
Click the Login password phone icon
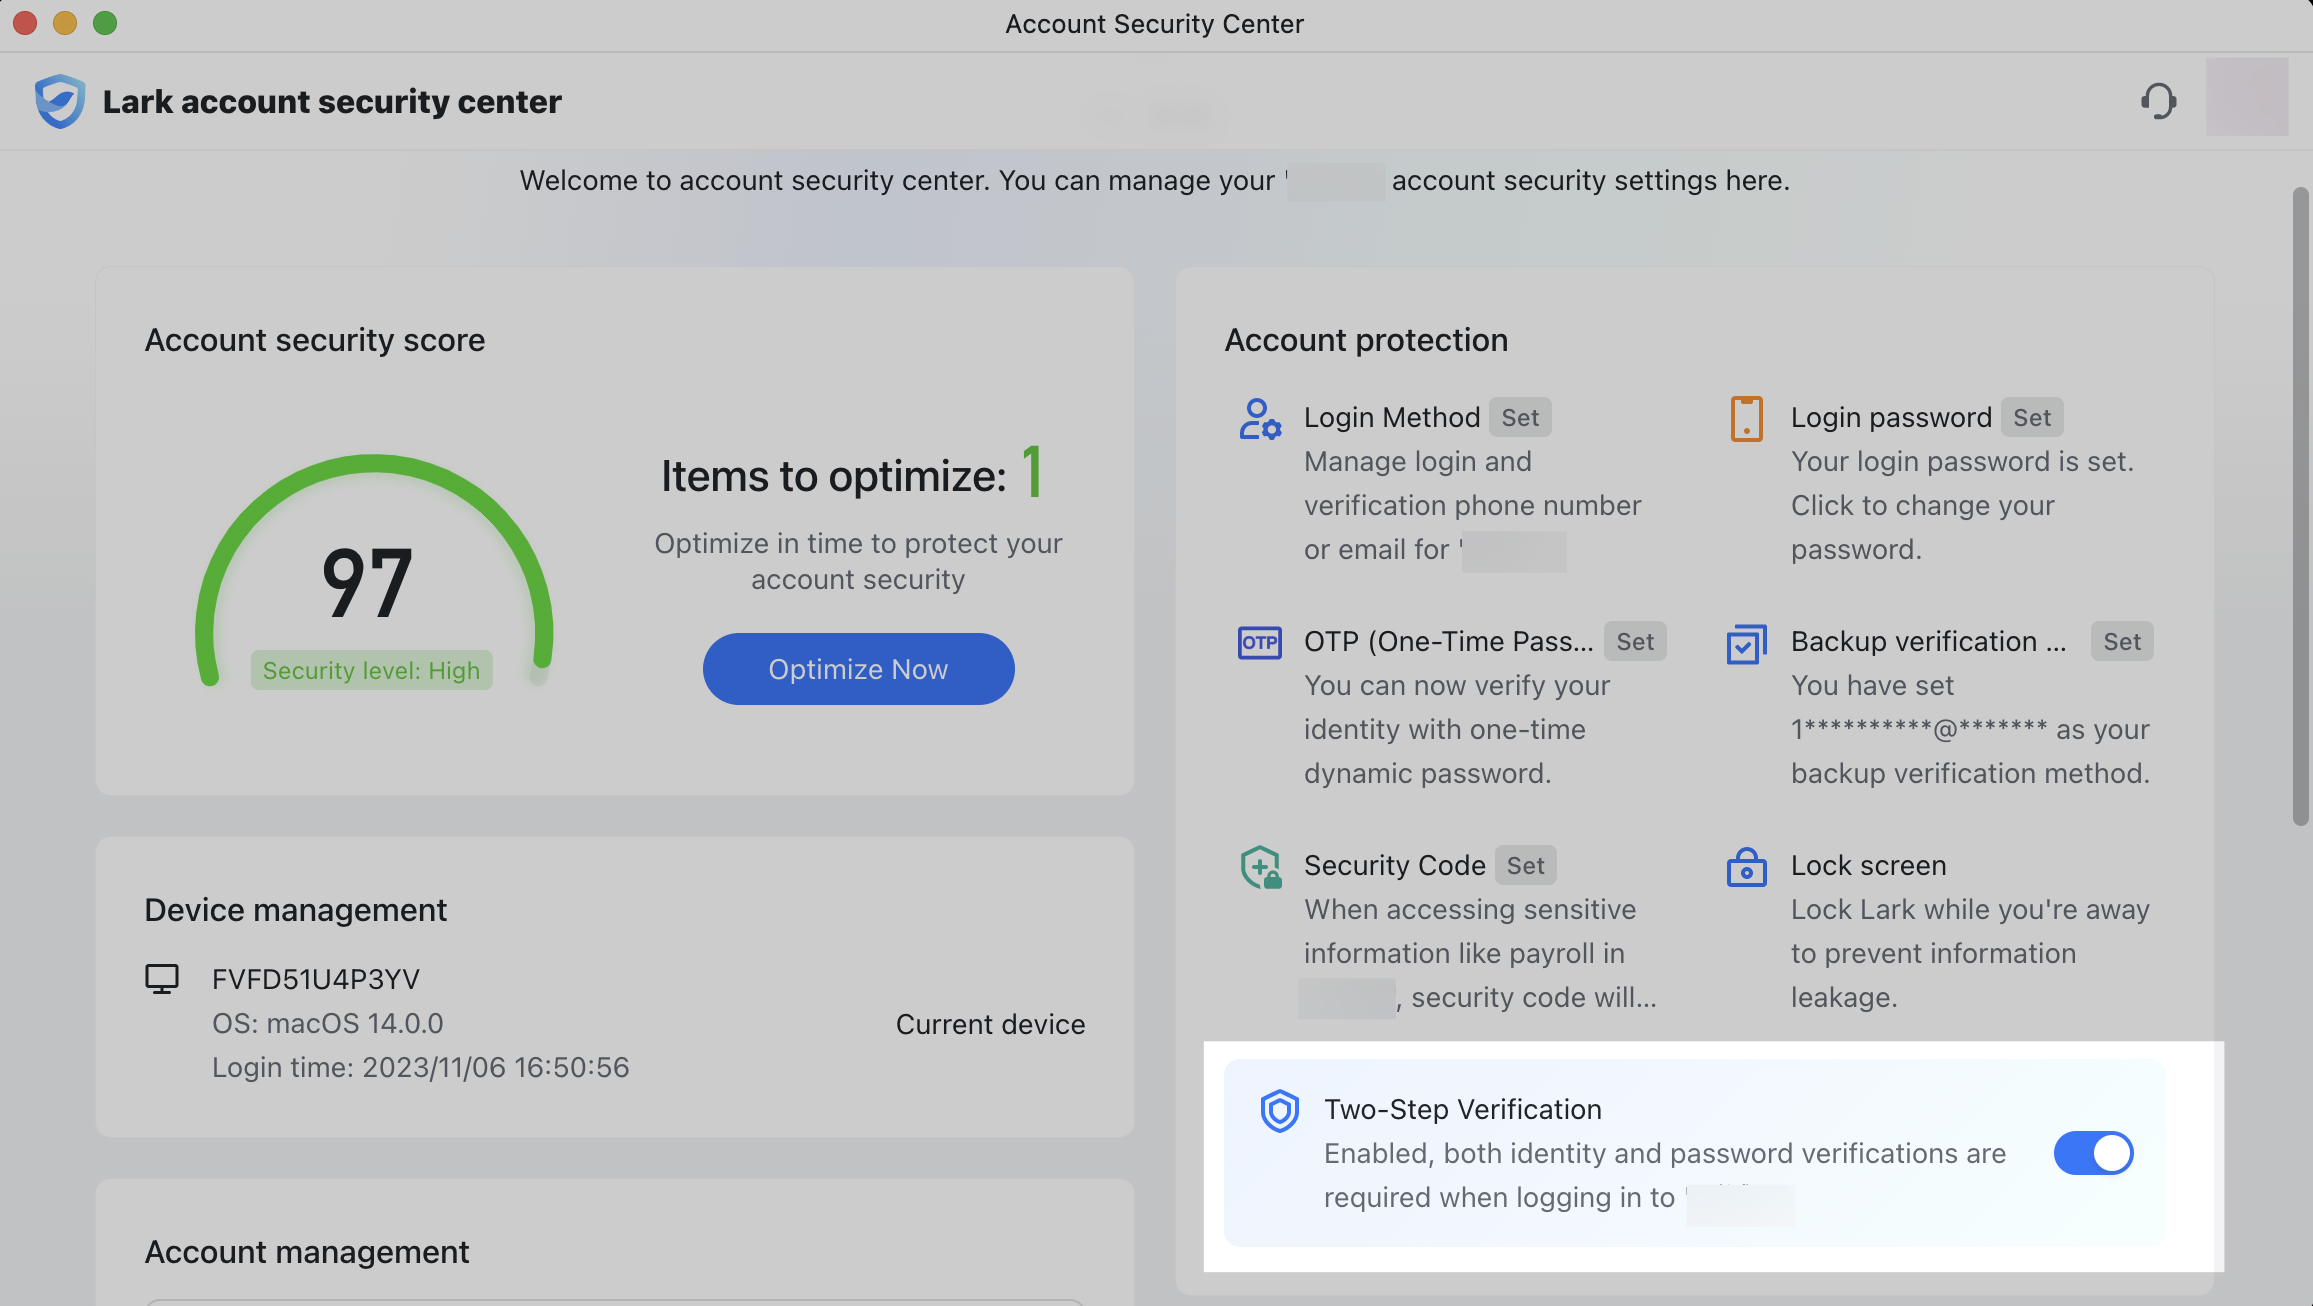pos(1746,420)
